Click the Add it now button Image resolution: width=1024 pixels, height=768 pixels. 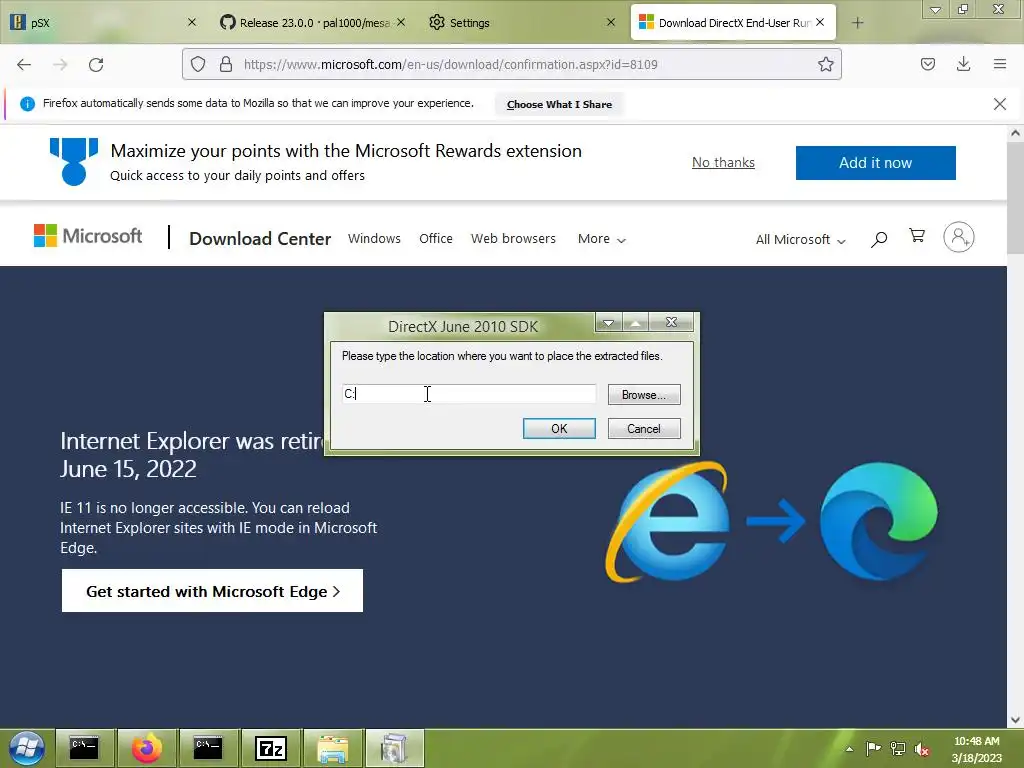pos(875,163)
